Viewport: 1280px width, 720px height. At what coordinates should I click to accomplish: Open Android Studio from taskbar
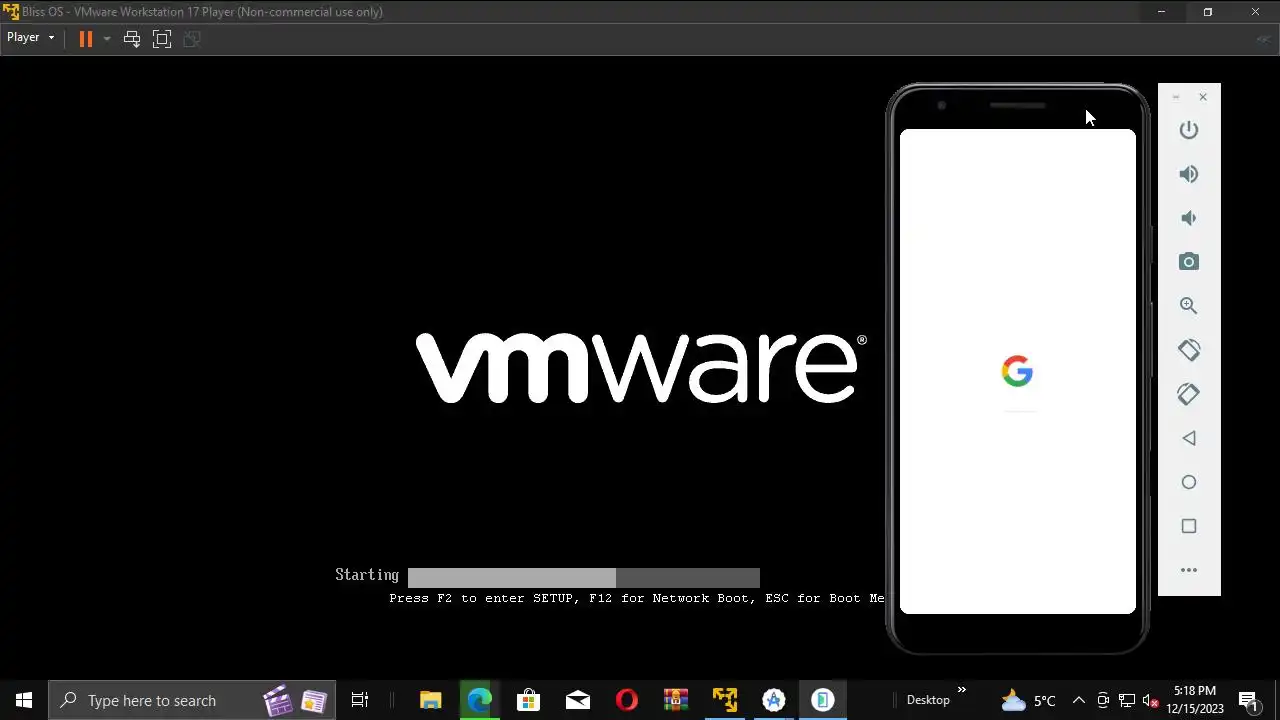[773, 700]
